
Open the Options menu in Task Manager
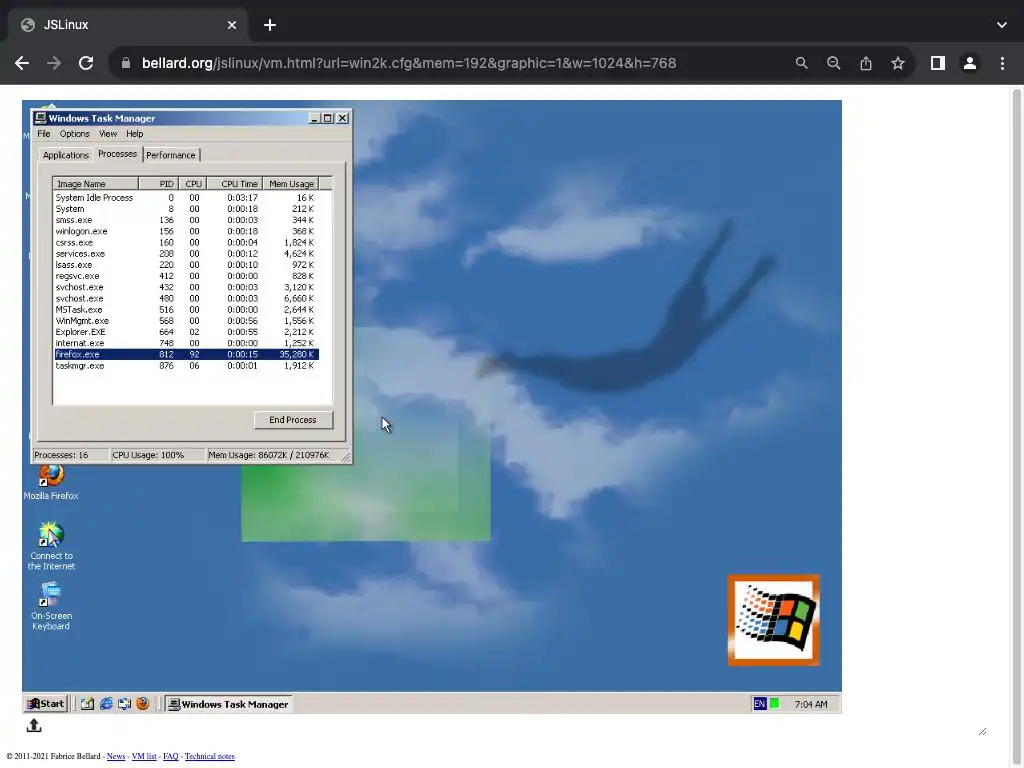[74, 134]
